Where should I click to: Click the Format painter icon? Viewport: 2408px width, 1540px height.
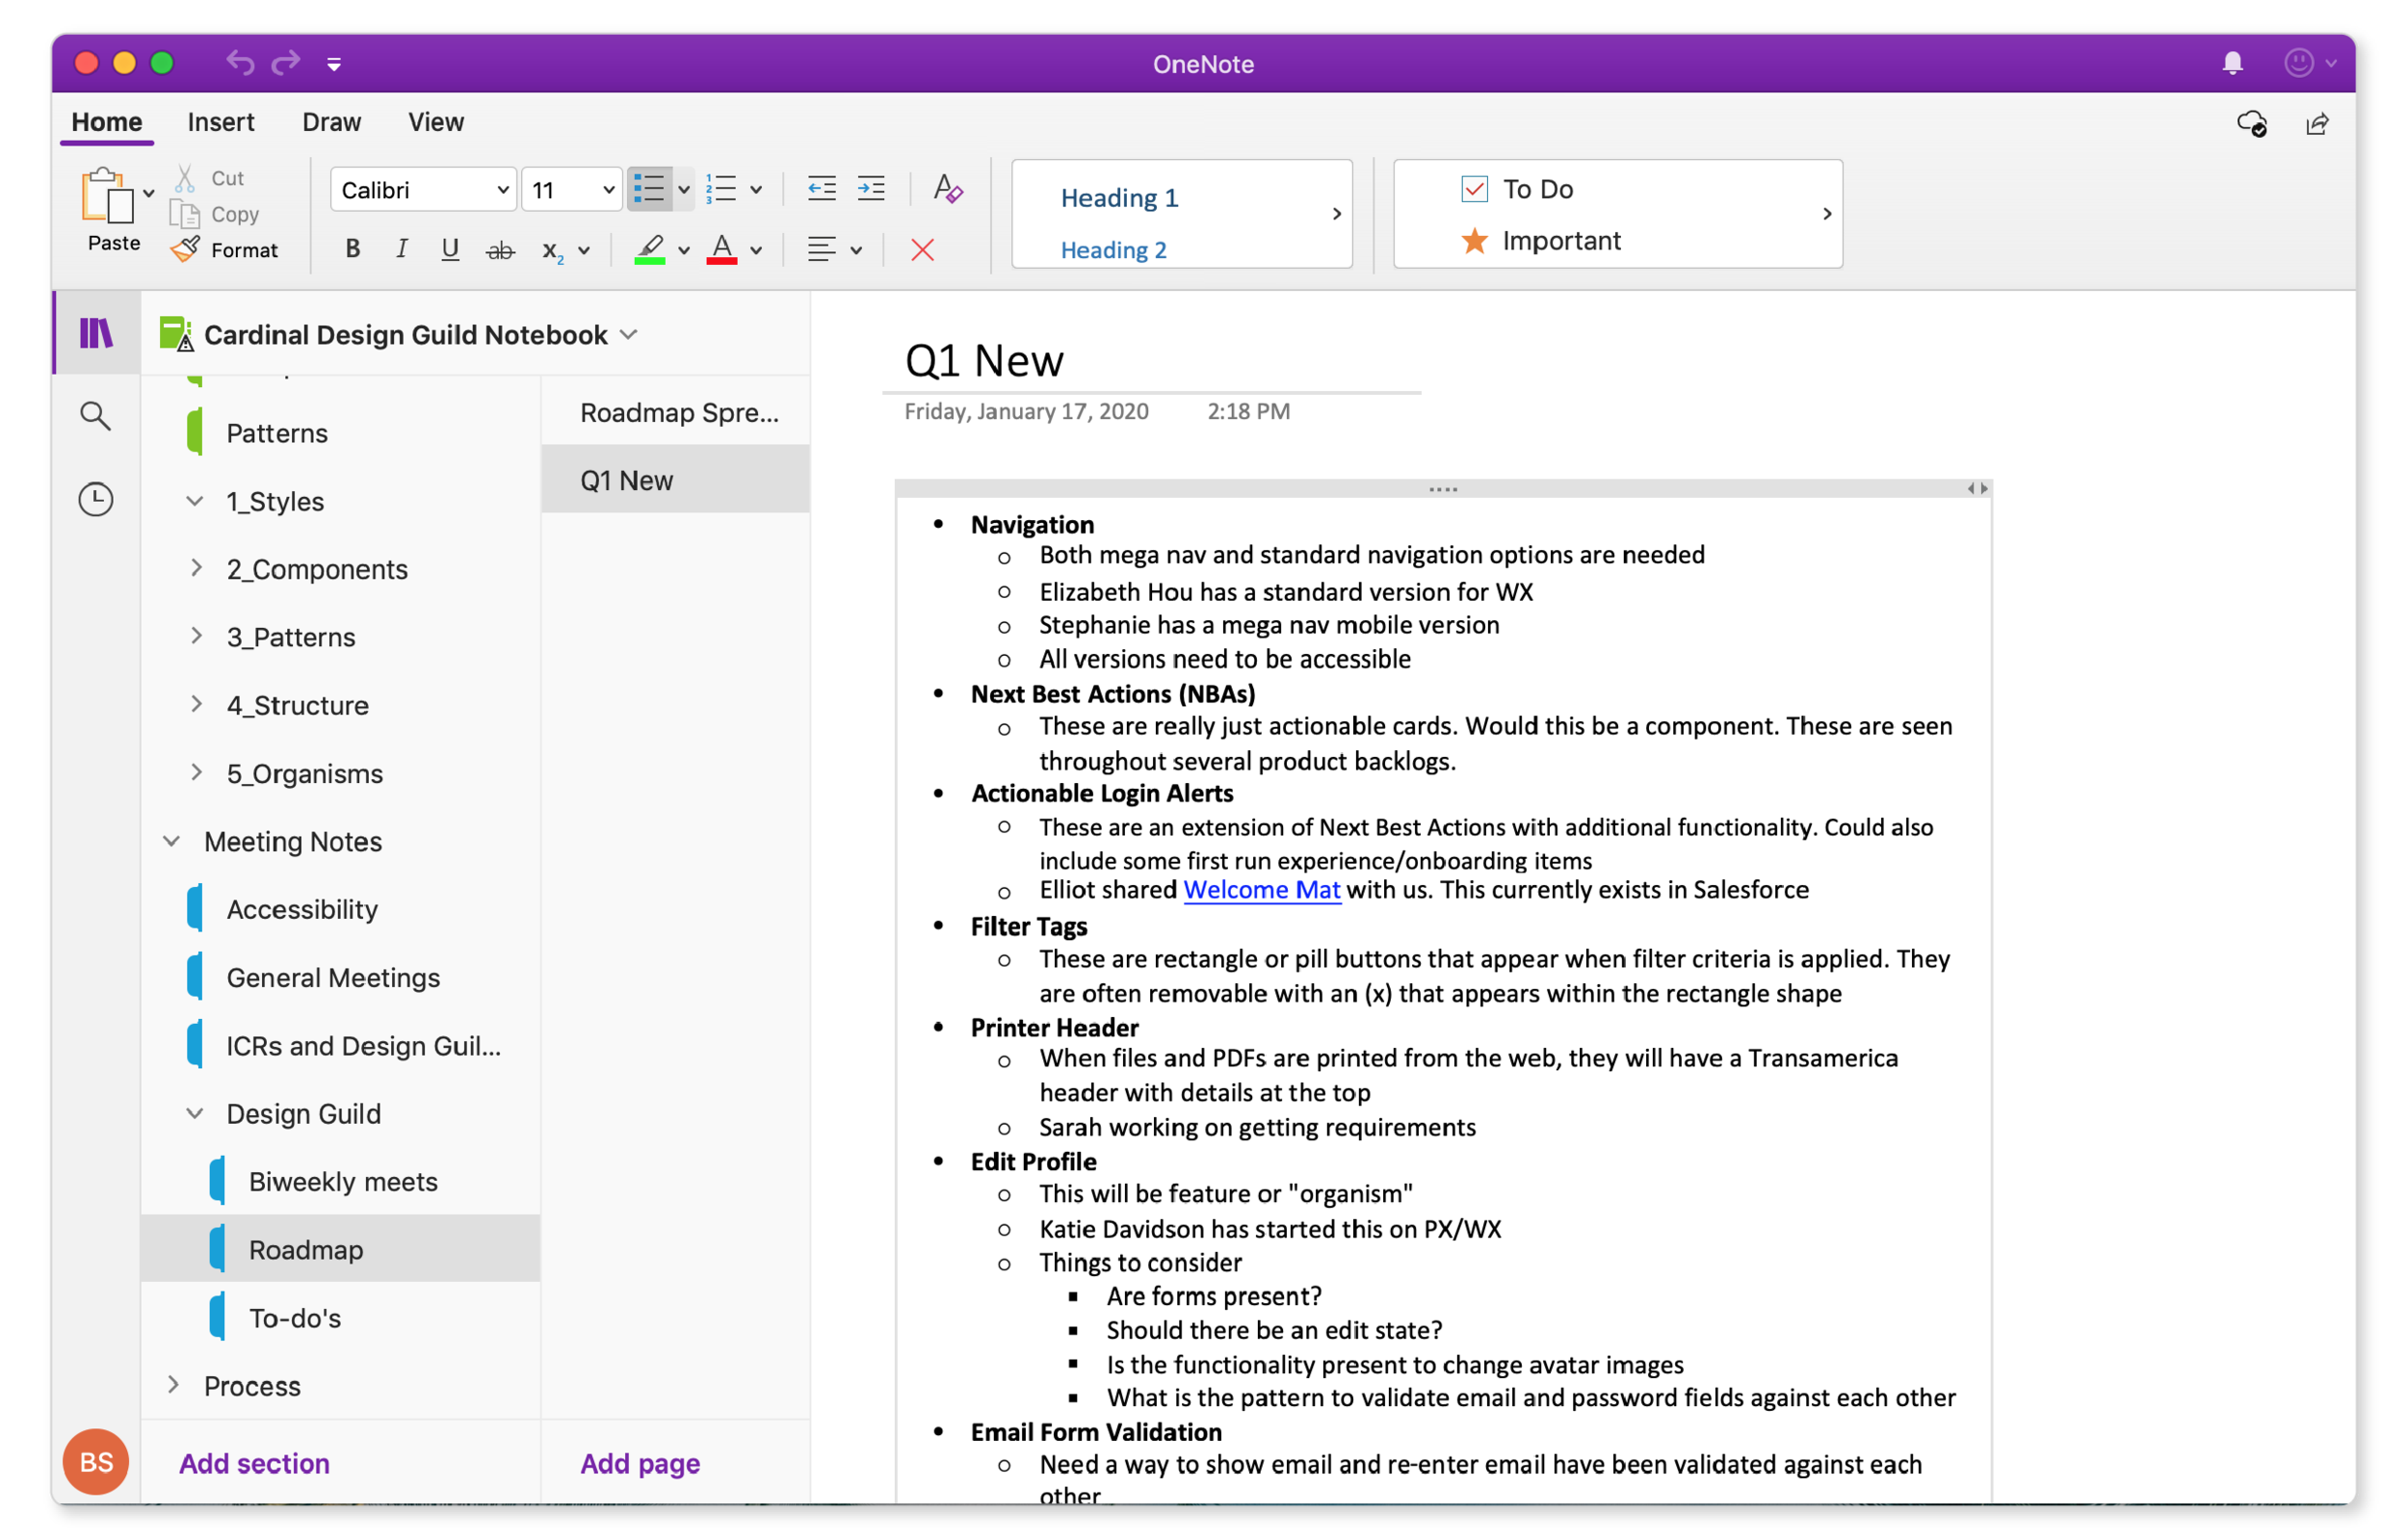(x=186, y=250)
